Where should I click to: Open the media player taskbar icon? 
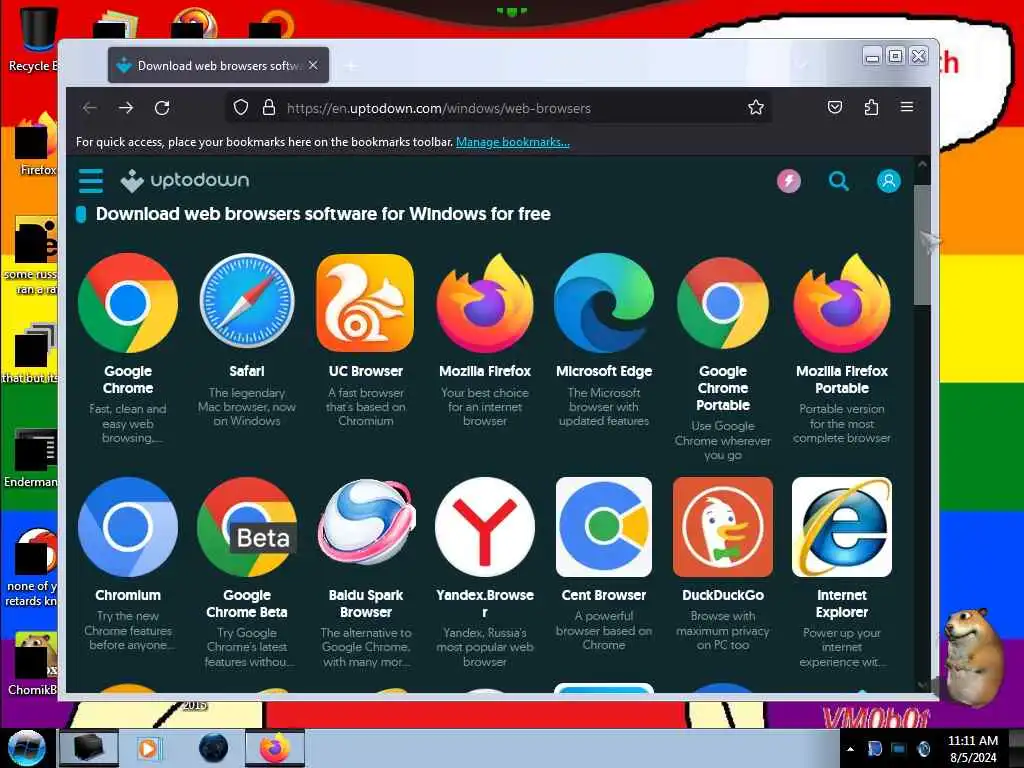[x=148, y=748]
